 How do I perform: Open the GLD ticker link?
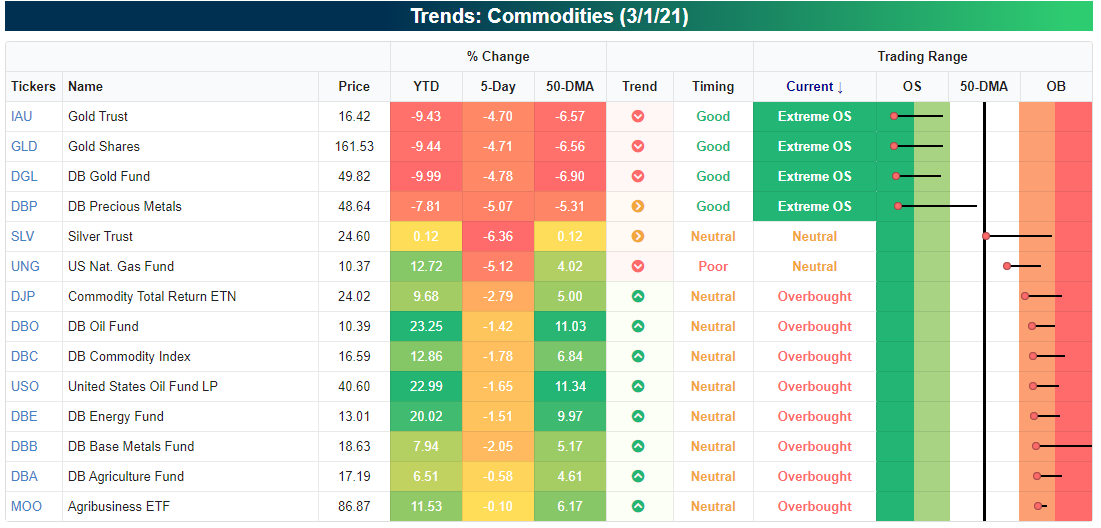tap(24, 146)
